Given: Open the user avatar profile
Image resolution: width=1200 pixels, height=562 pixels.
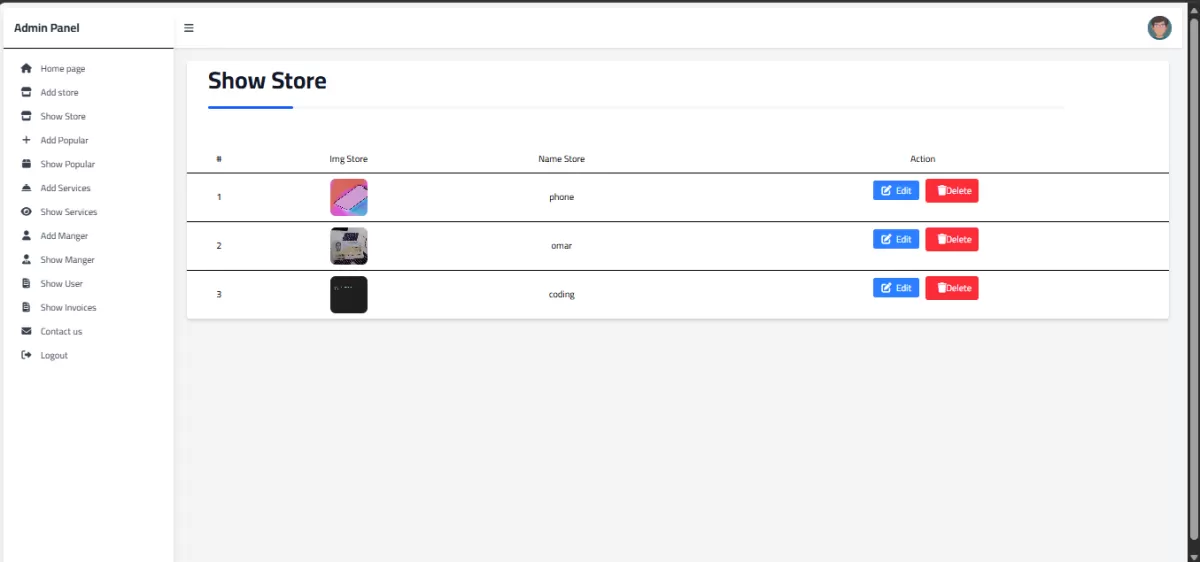Looking at the screenshot, I should tap(1159, 28).
